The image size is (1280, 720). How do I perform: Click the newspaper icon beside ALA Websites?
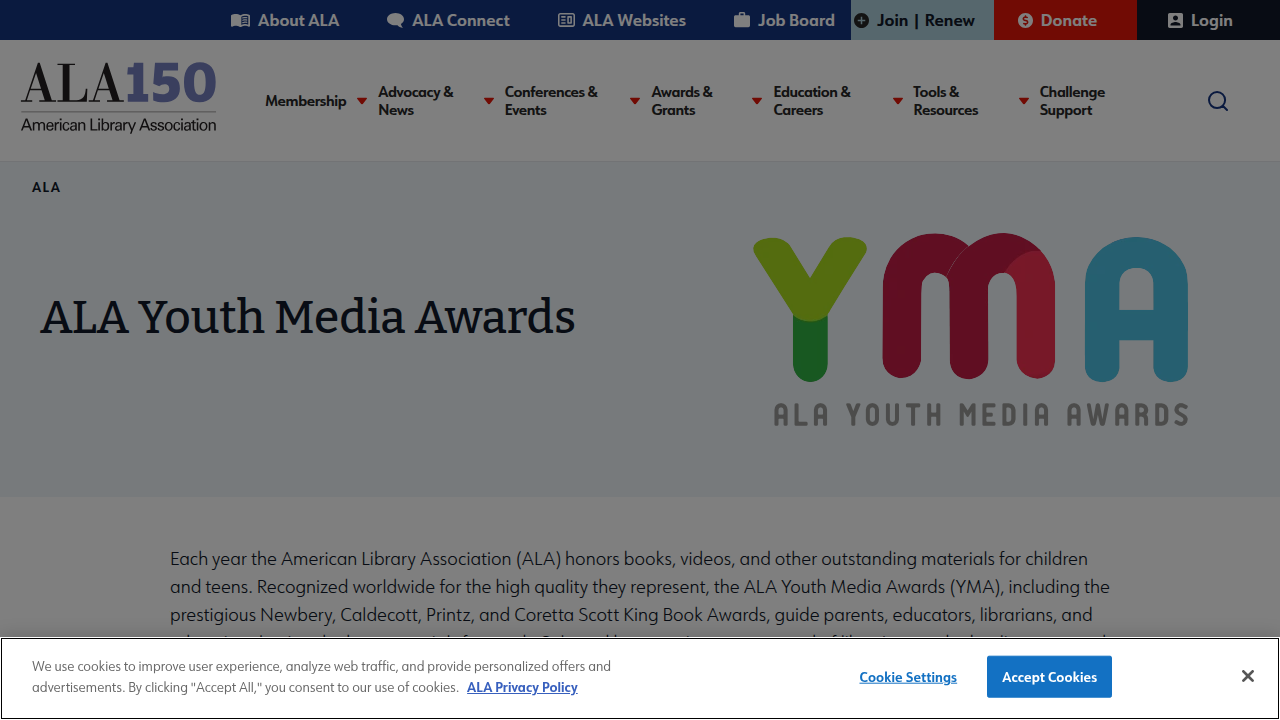point(566,20)
